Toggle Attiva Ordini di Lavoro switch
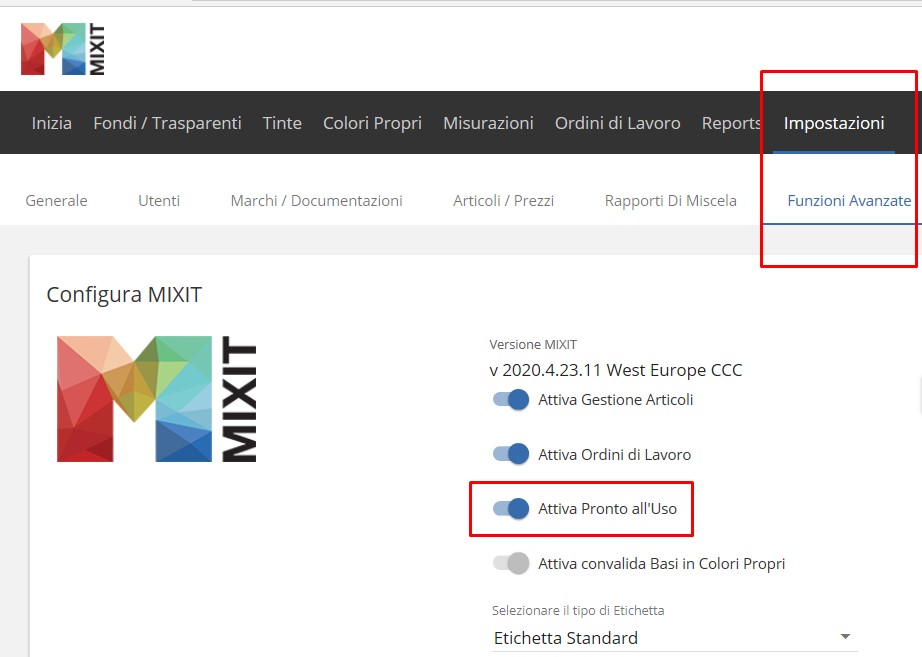The height and width of the screenshot is (657, 922). pos(511,454)
